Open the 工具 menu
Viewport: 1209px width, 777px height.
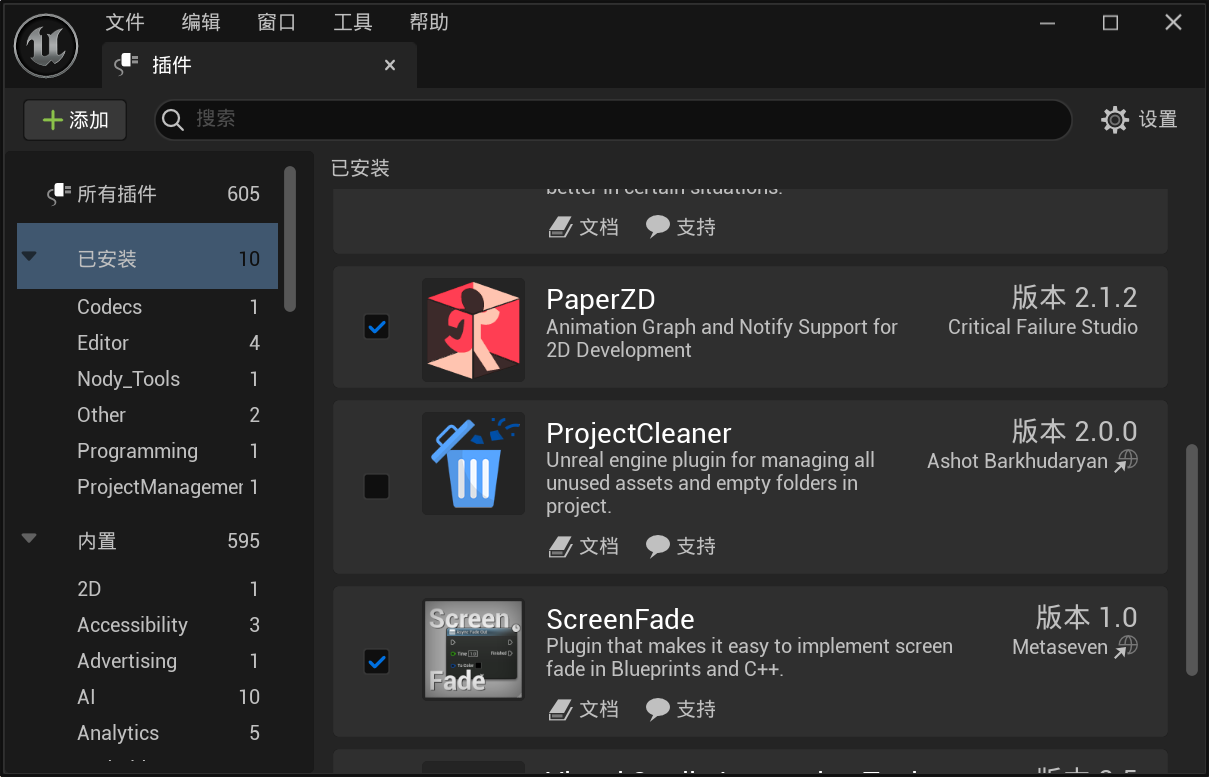[353, 22]
